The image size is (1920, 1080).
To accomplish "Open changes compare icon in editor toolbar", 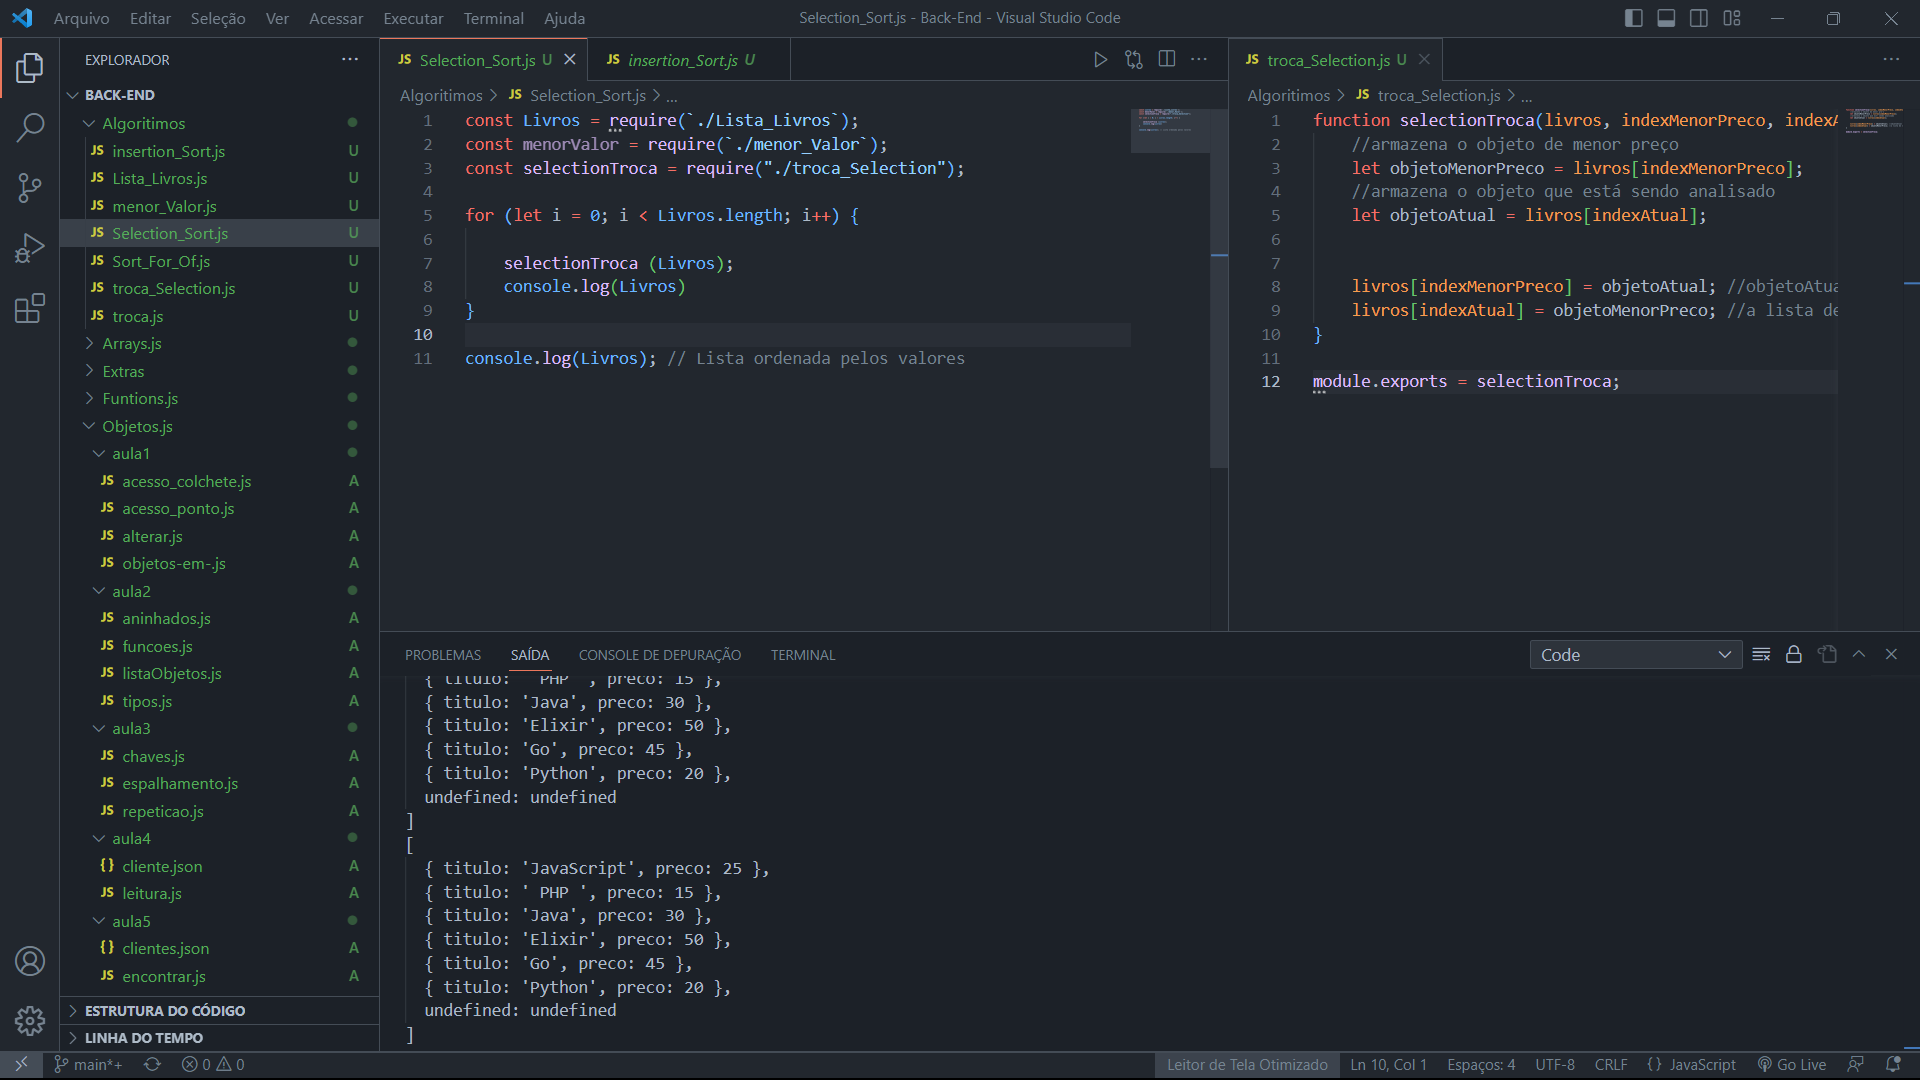I will 1133,60.
